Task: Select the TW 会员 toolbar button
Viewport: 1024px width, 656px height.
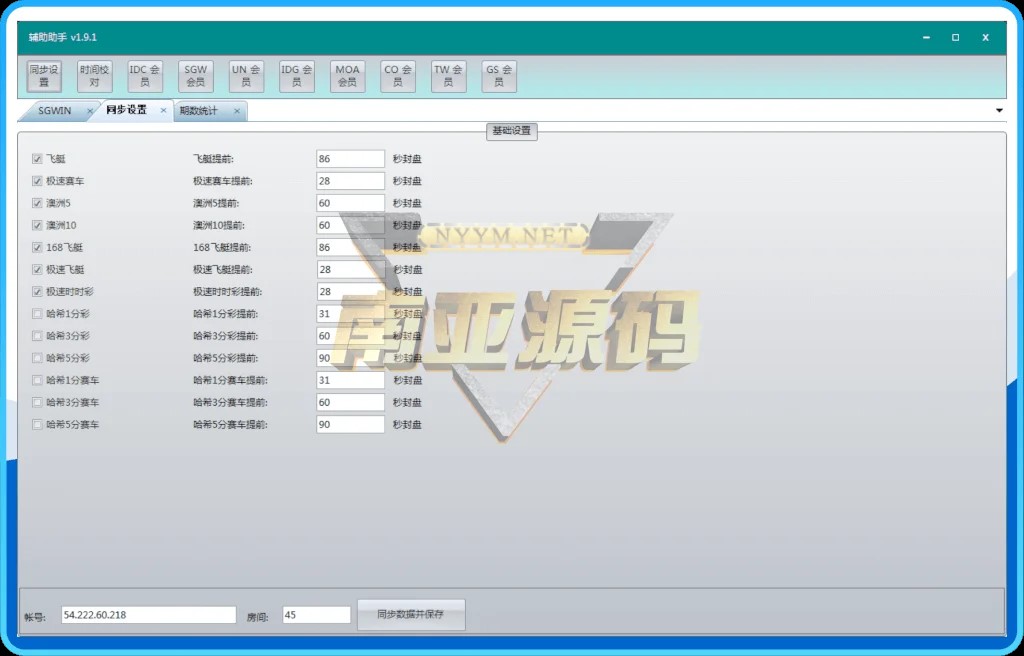Action: pos(448,76)
